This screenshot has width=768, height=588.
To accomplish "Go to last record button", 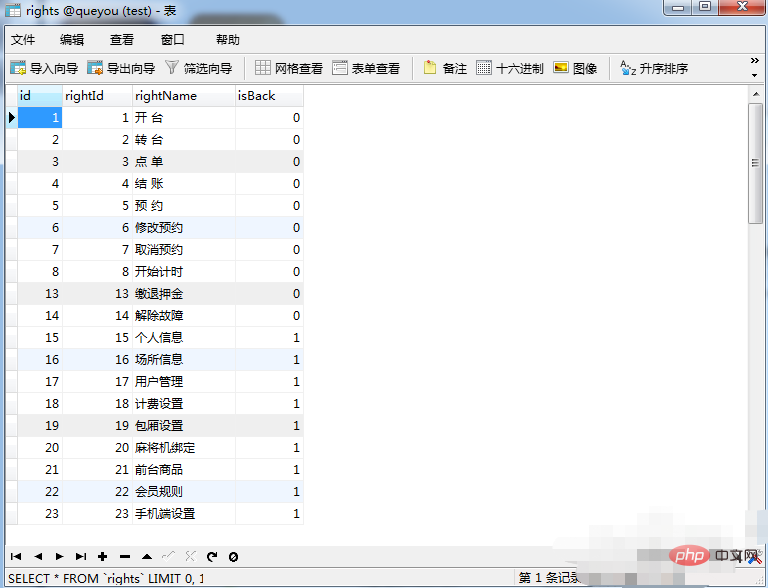I will pos(81,556).
